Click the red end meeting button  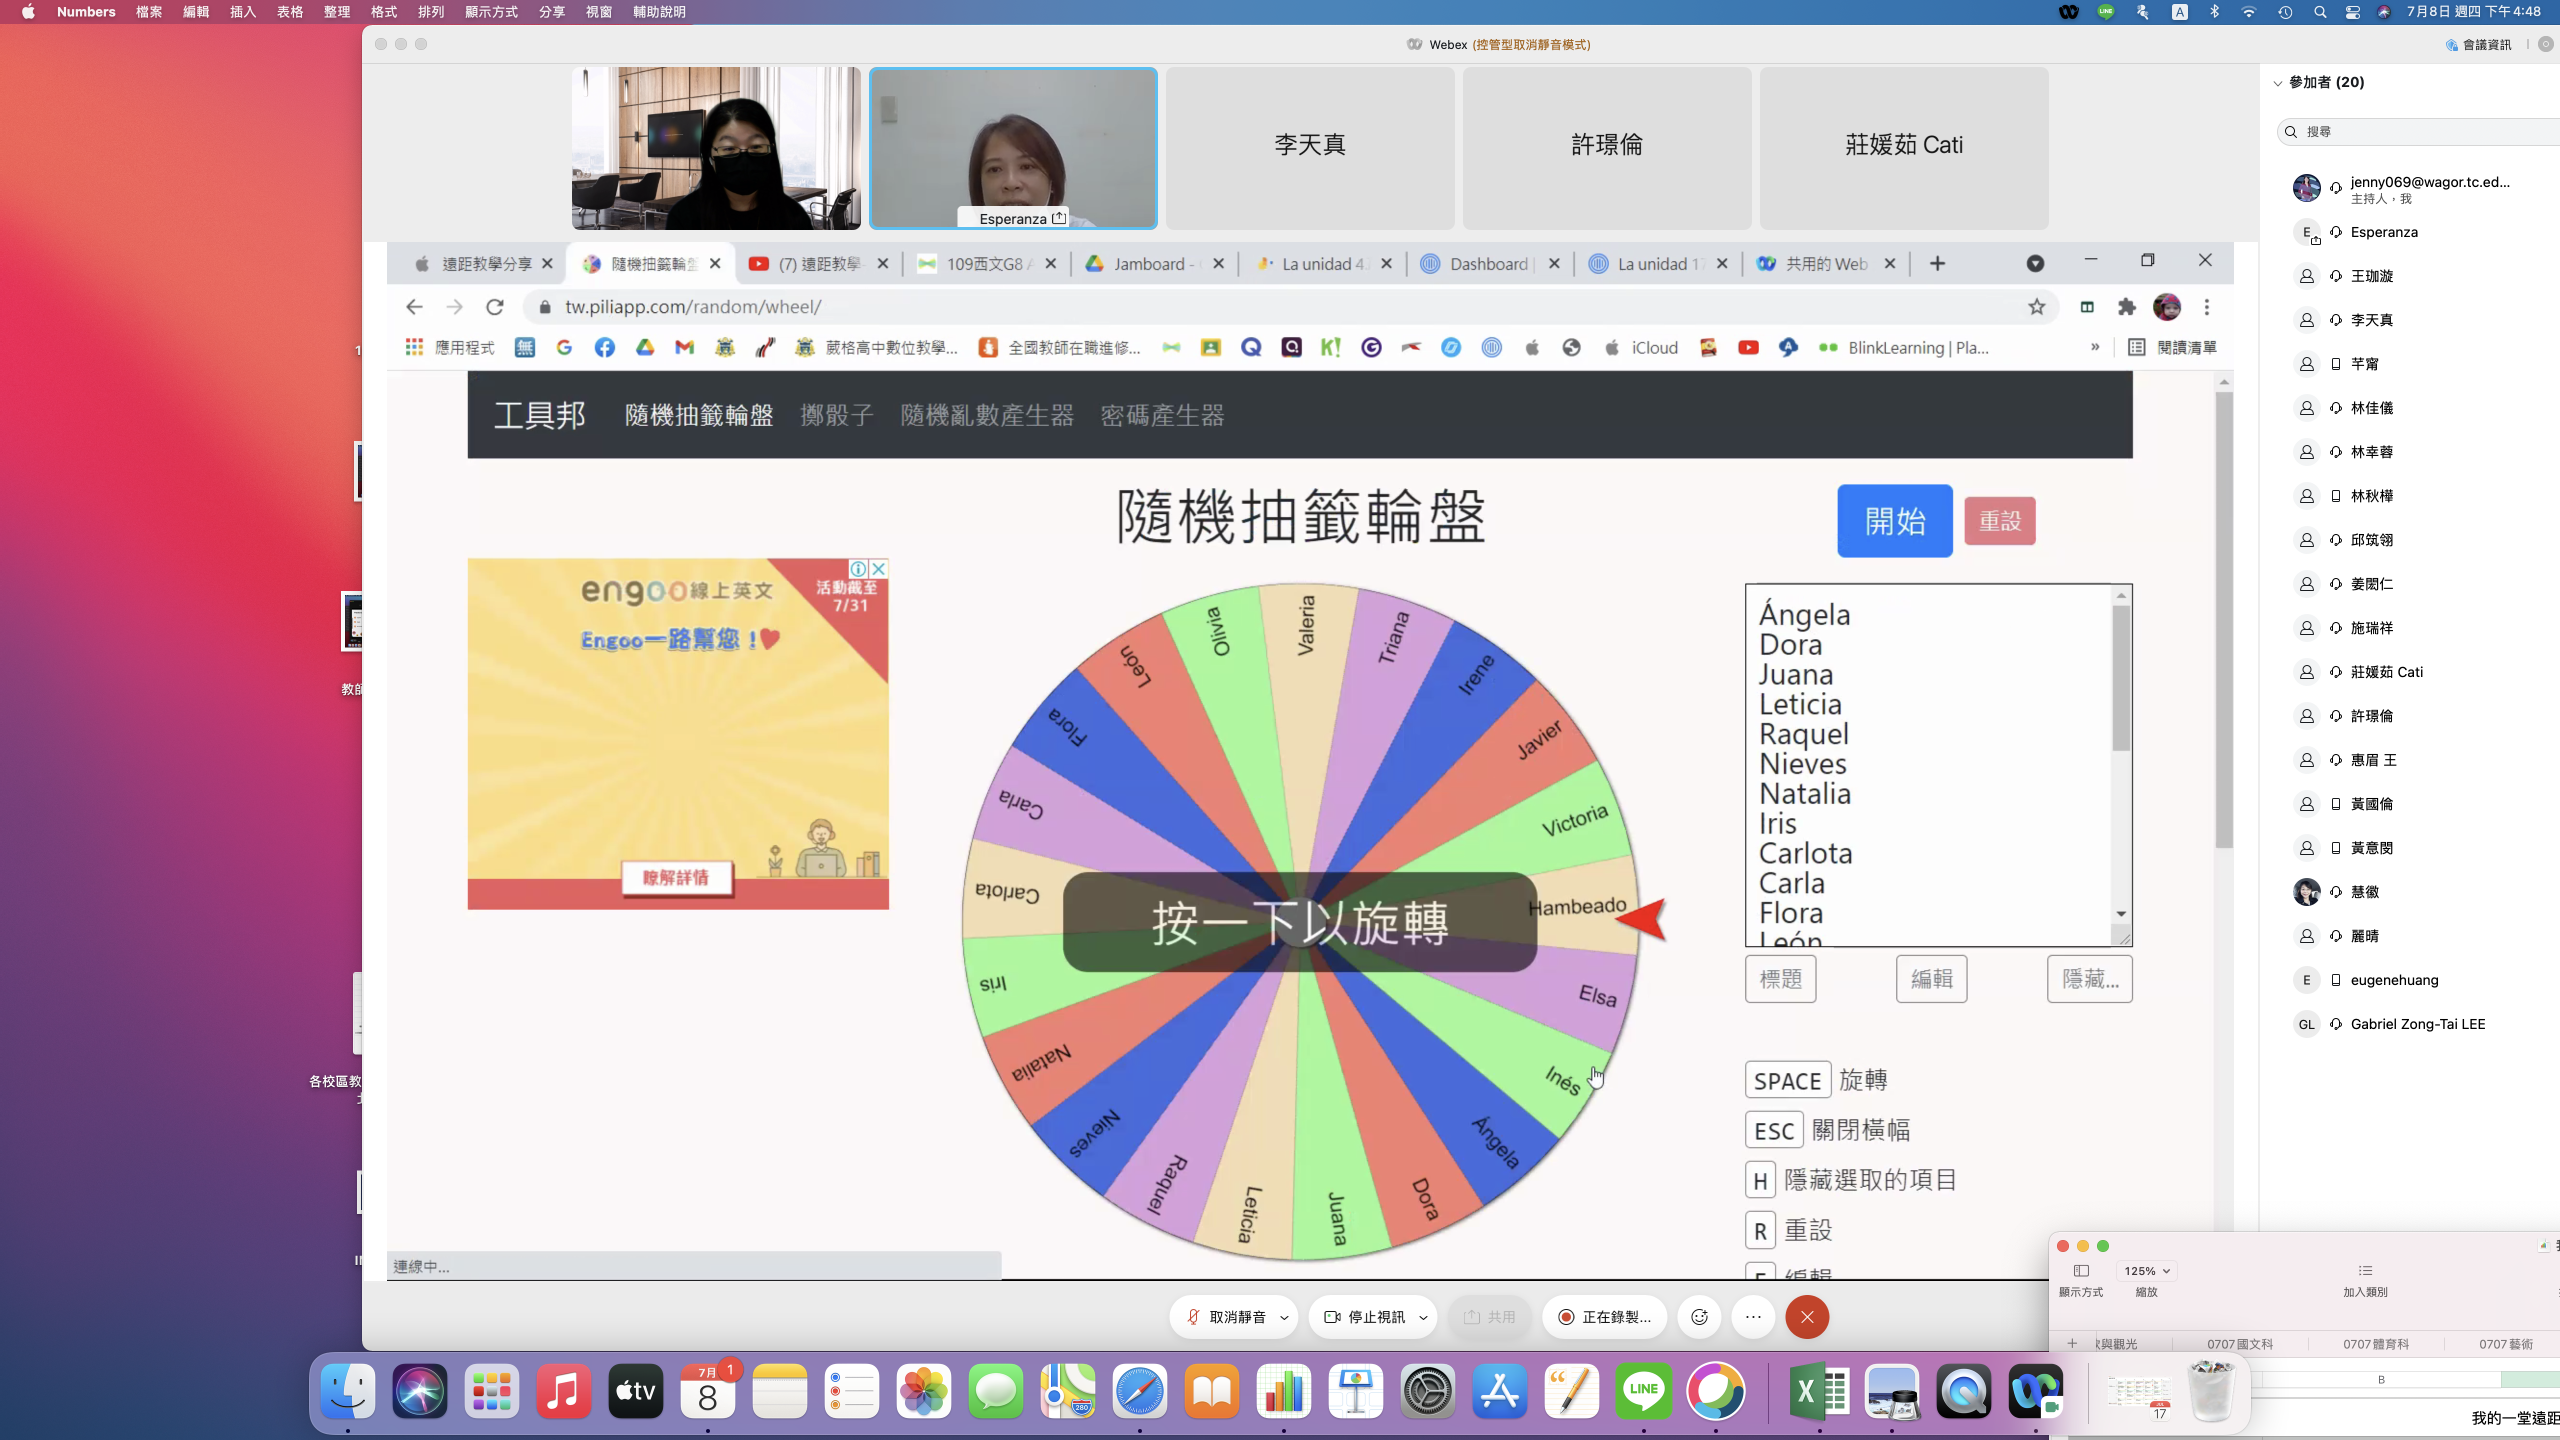[1807, 1317]
